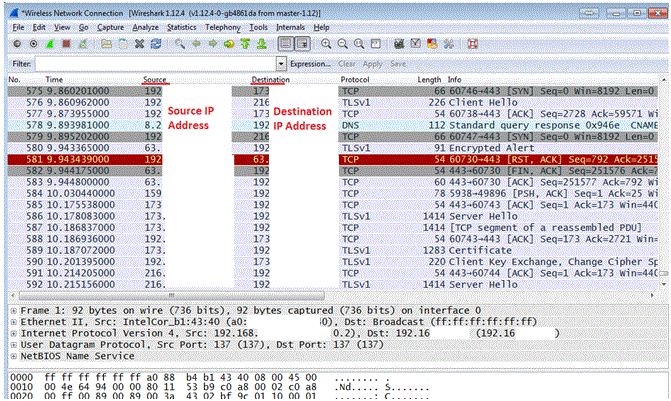Open the Statistics menu
Screen dimensions: 671x401
(181, 27)
